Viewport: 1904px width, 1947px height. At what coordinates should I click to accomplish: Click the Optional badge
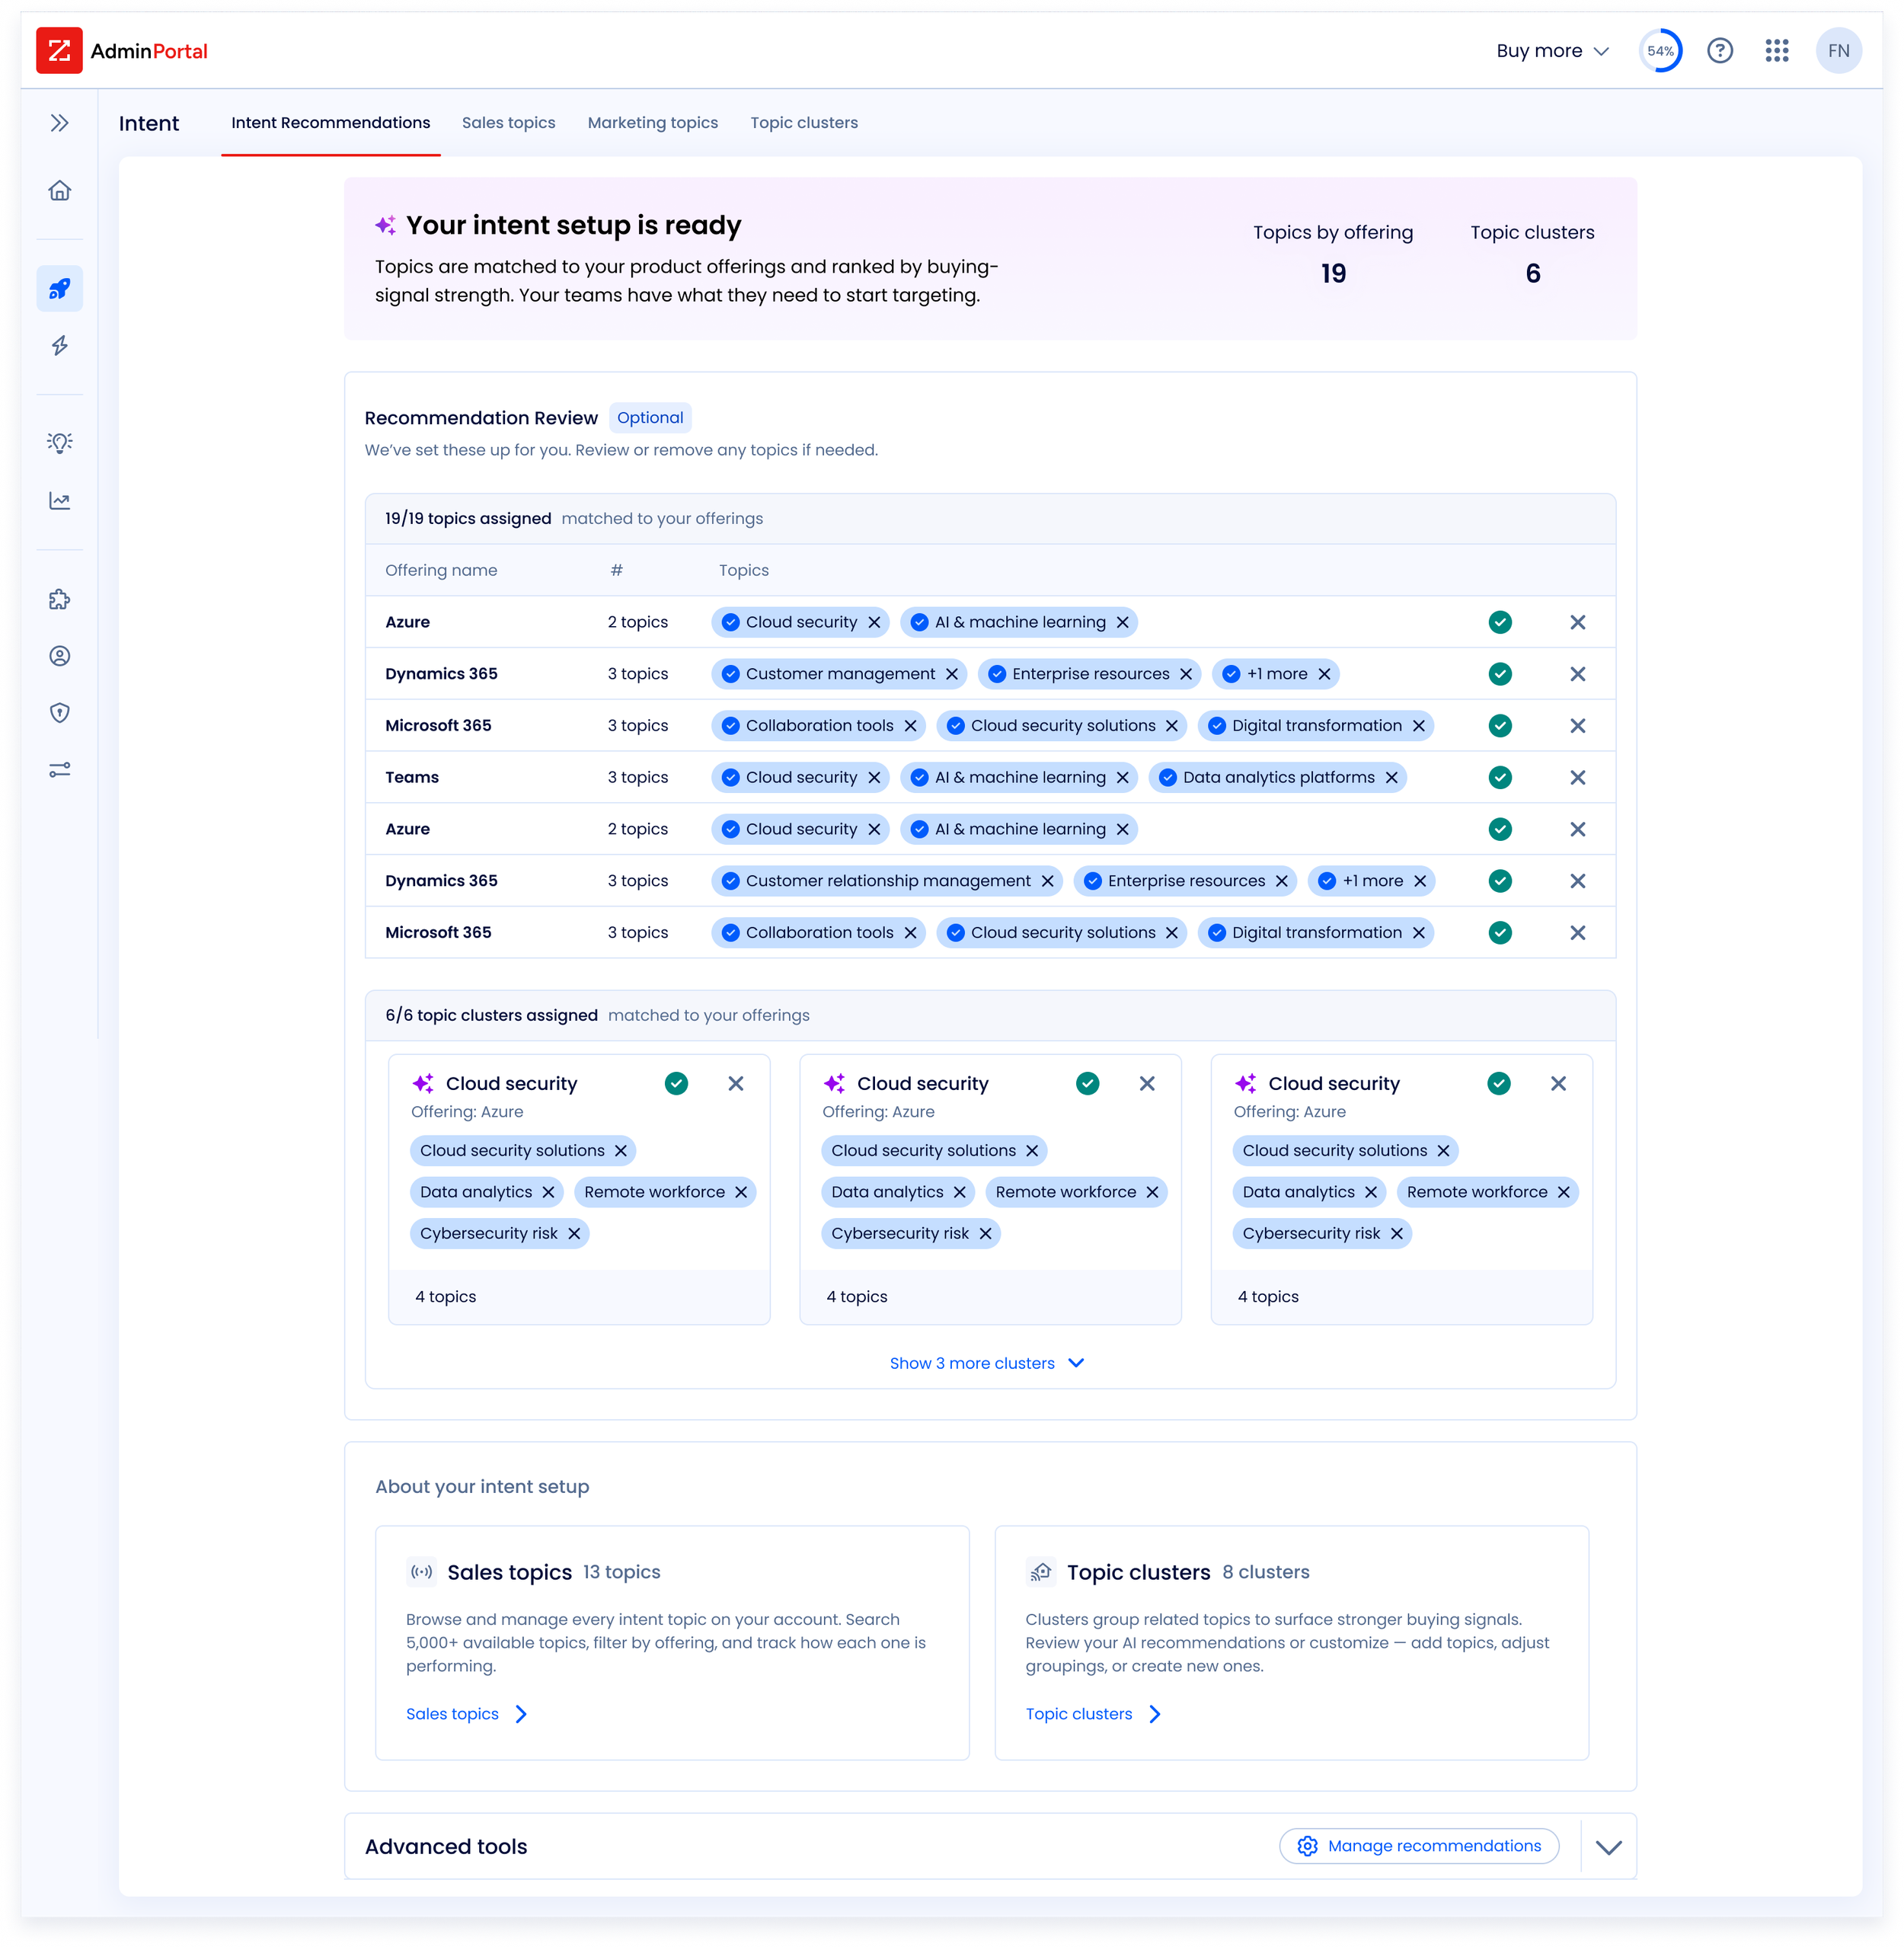650,418
